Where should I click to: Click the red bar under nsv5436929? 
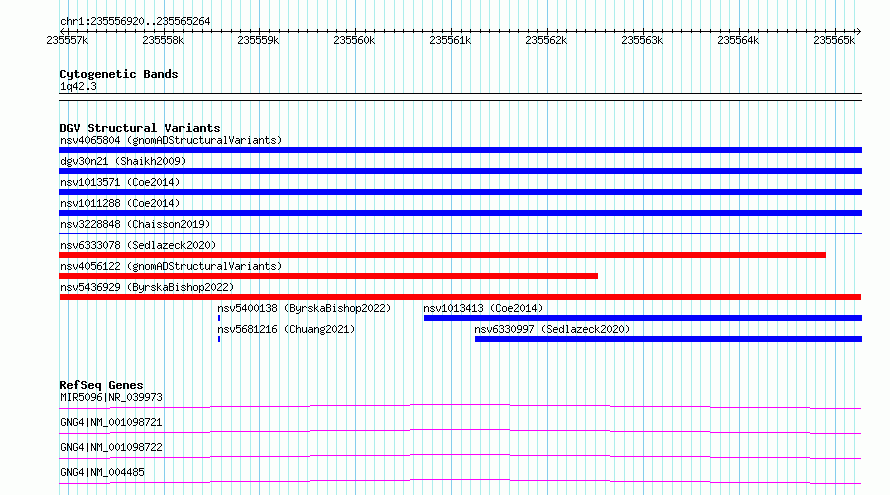coord(460,297)
